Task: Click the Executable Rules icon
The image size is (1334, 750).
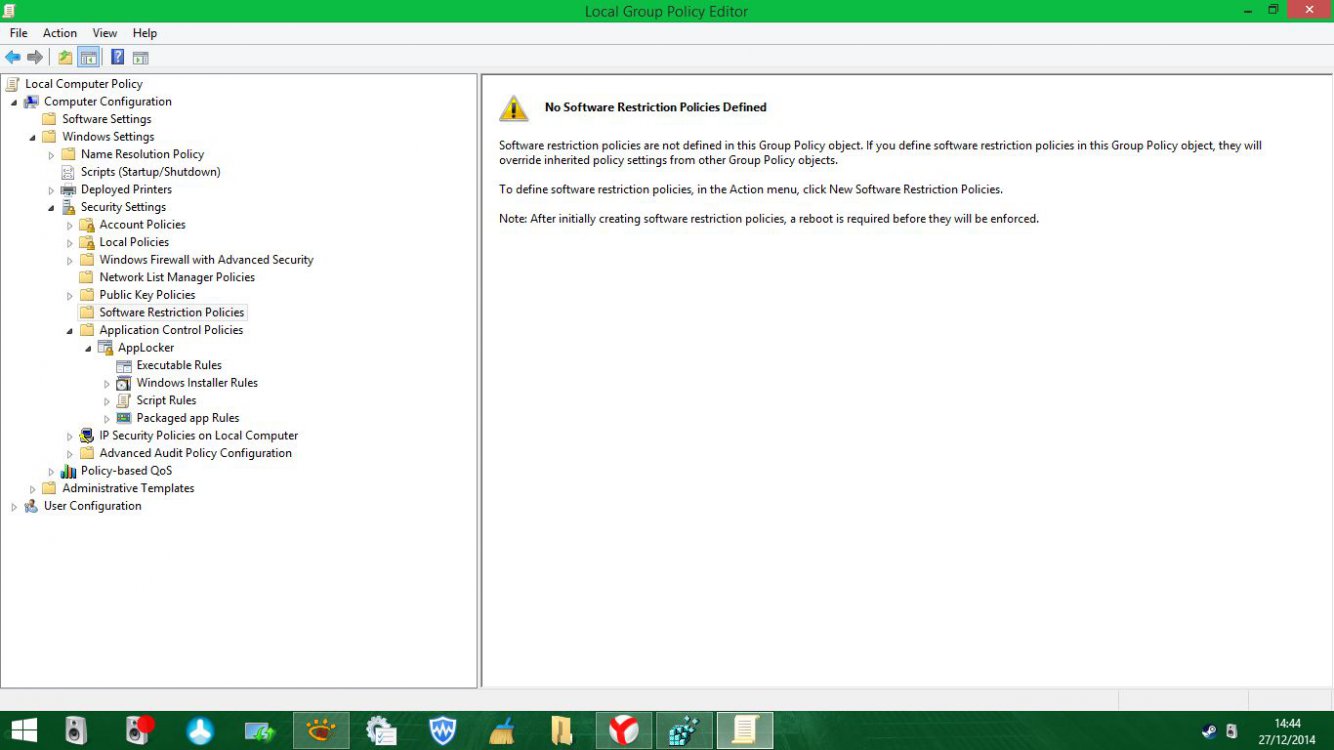Action: (x=124, y=365)
